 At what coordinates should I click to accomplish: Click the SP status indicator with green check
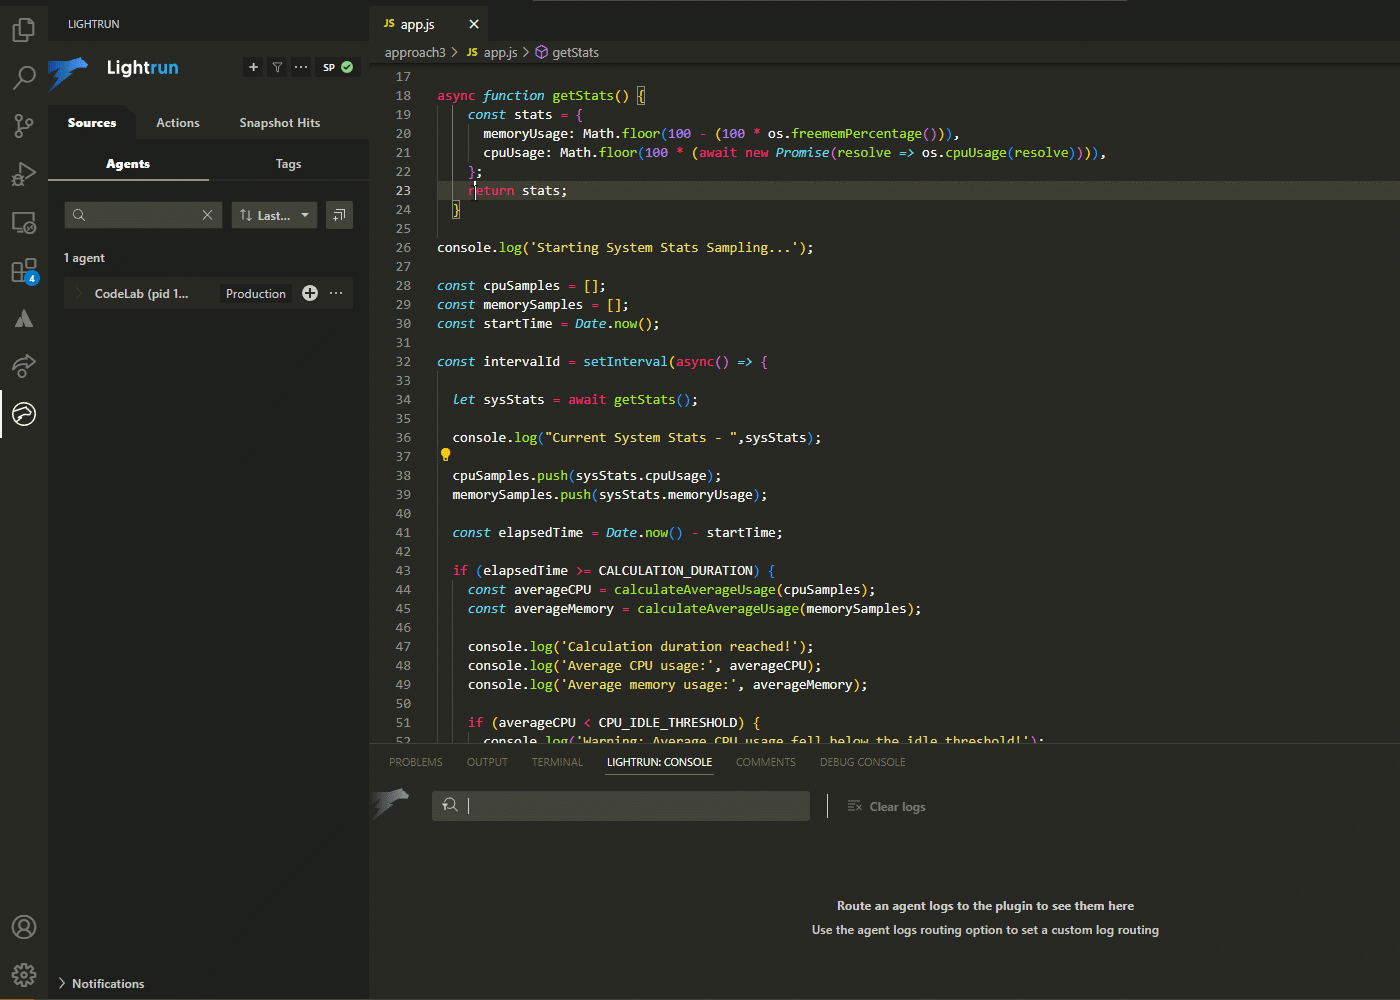click(337, 67)
